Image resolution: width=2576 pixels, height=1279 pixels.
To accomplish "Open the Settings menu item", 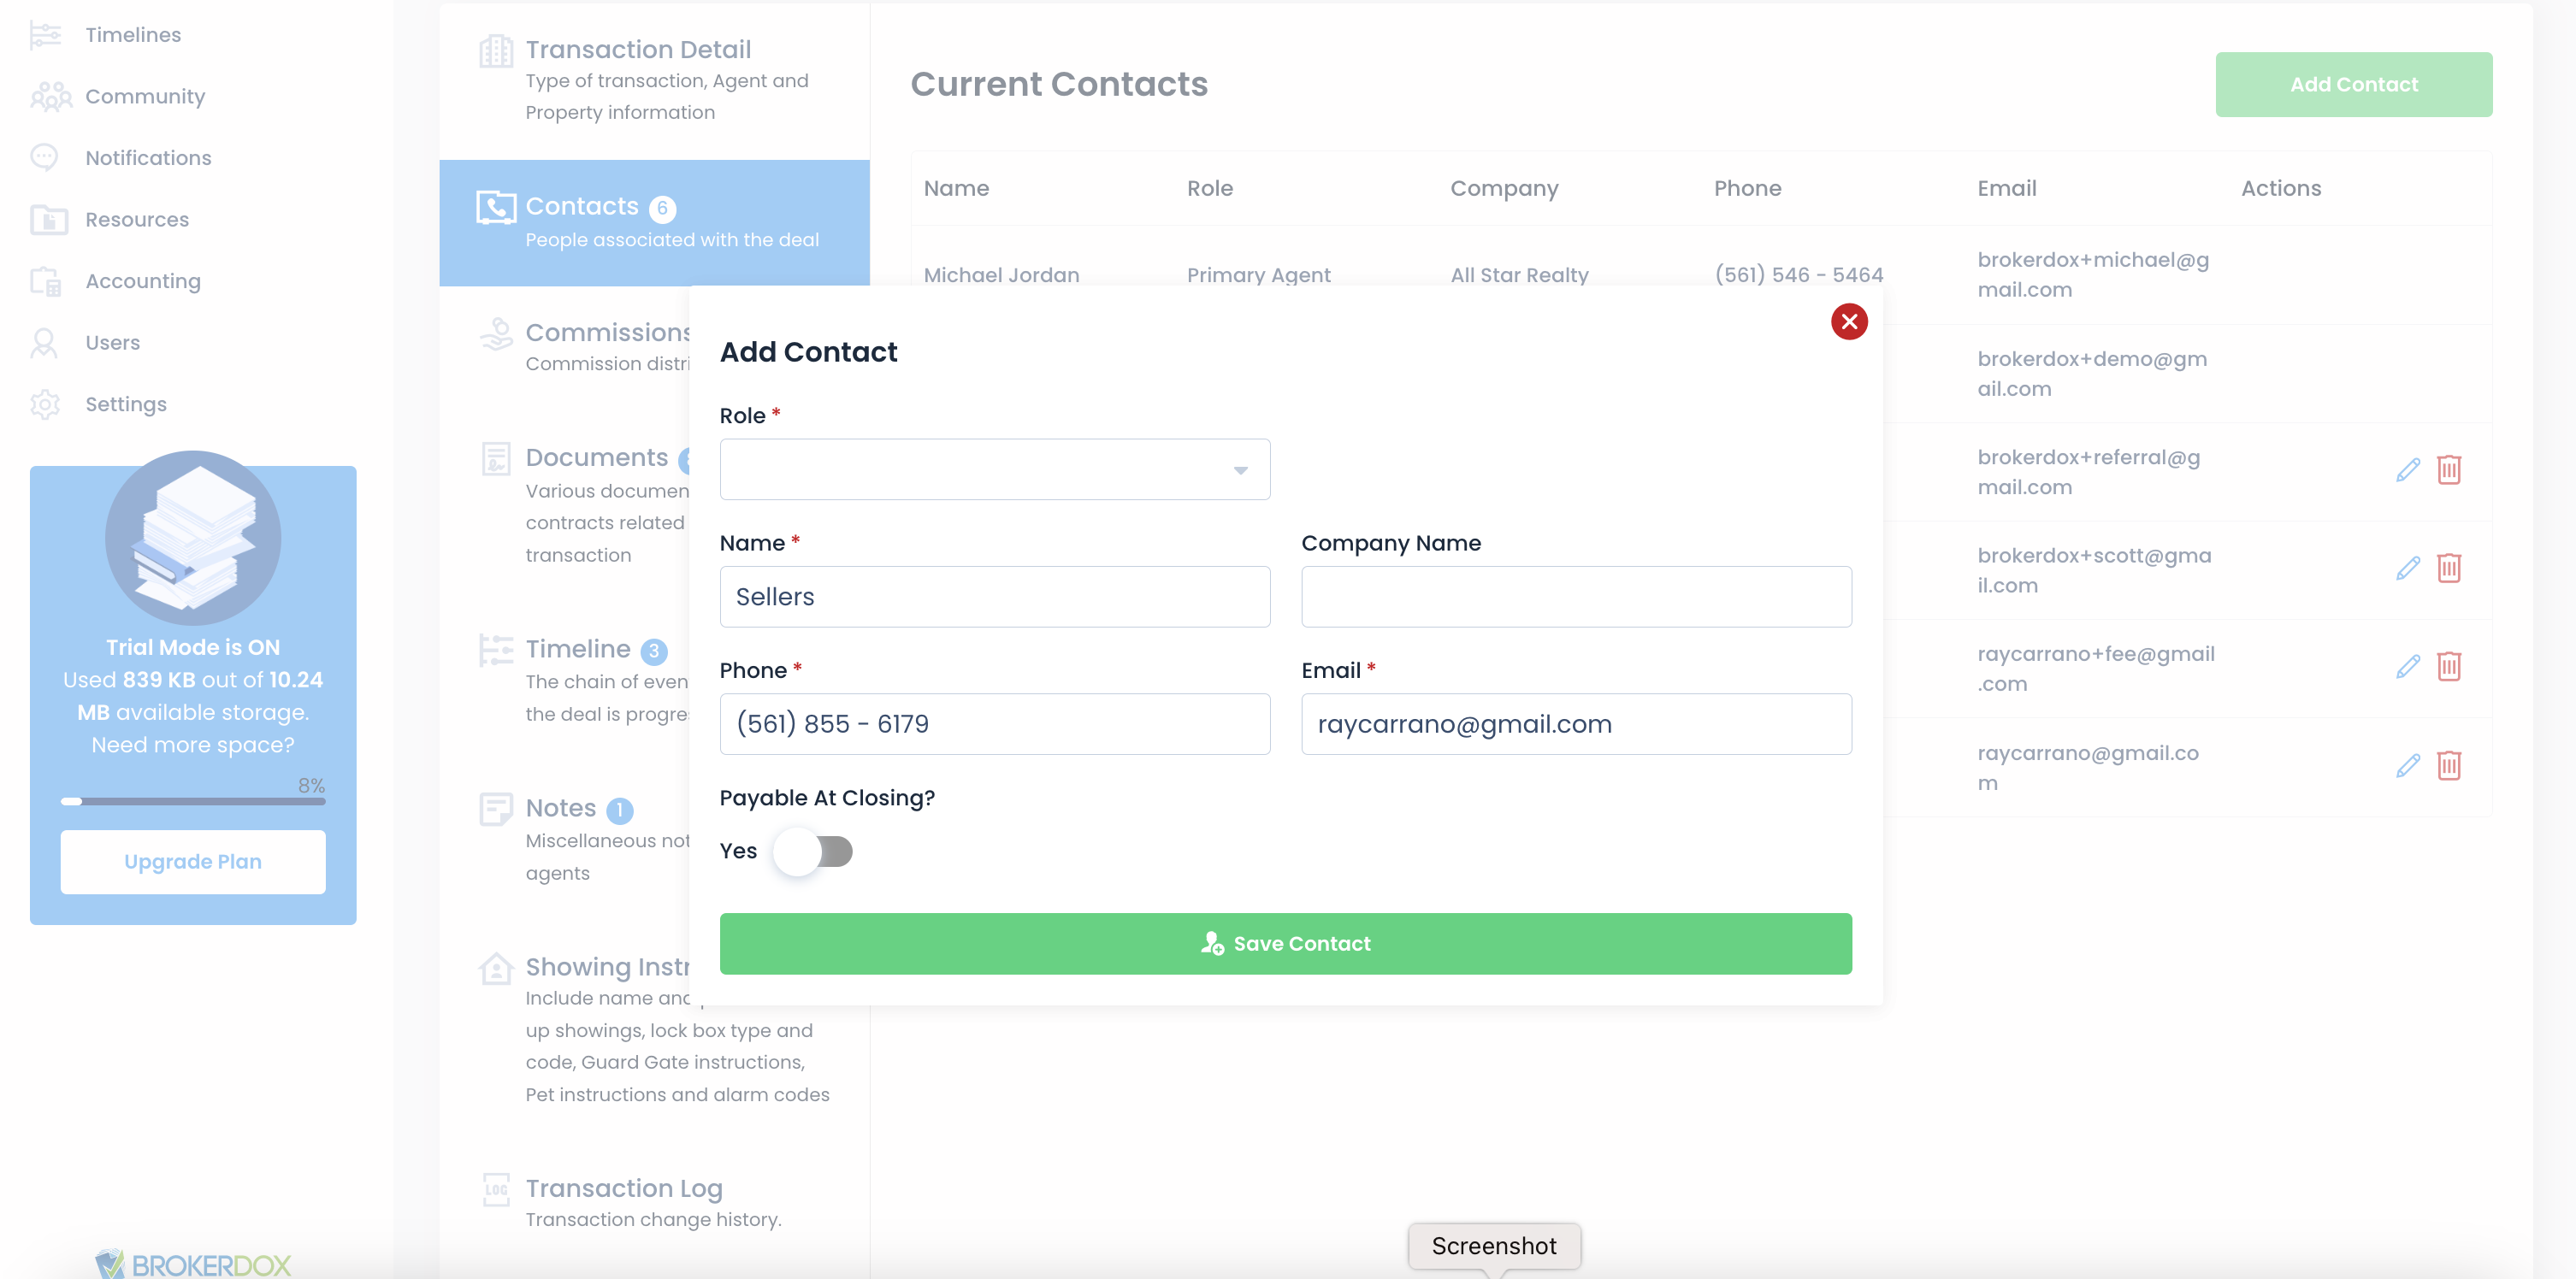I will [126, 405].
